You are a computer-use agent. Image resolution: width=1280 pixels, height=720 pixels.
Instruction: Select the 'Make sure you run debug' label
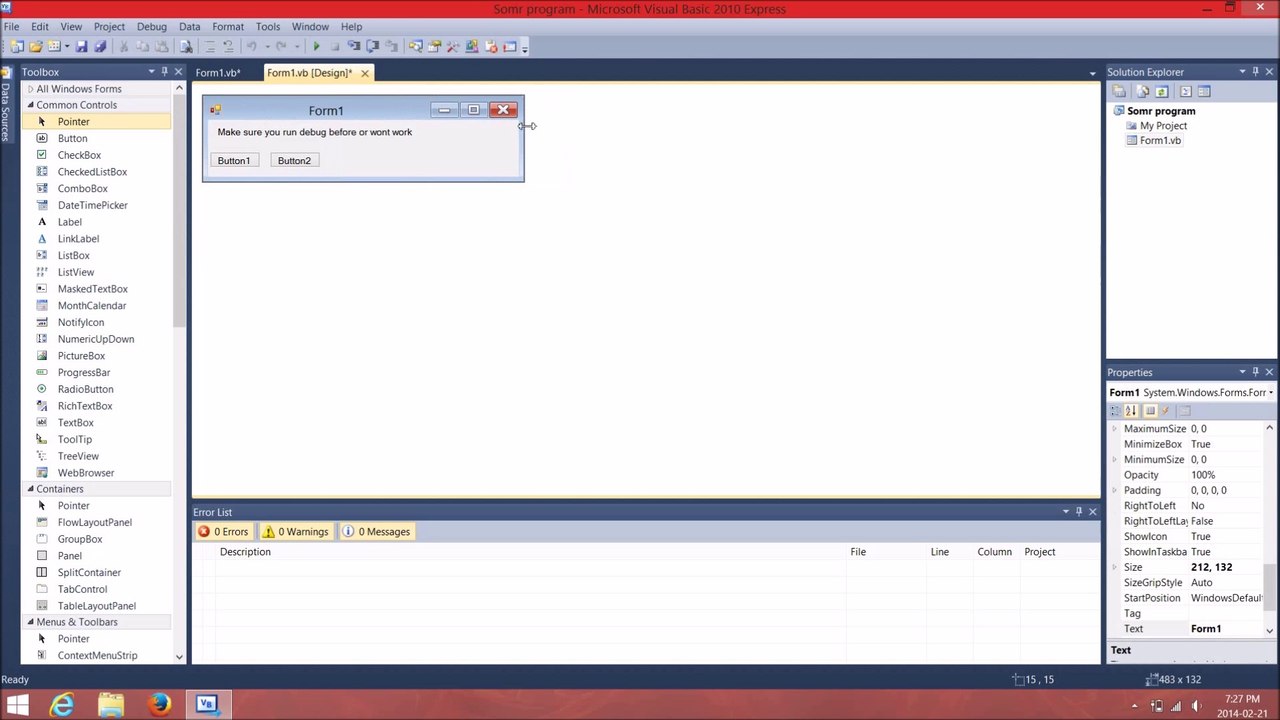coord(315,132)
